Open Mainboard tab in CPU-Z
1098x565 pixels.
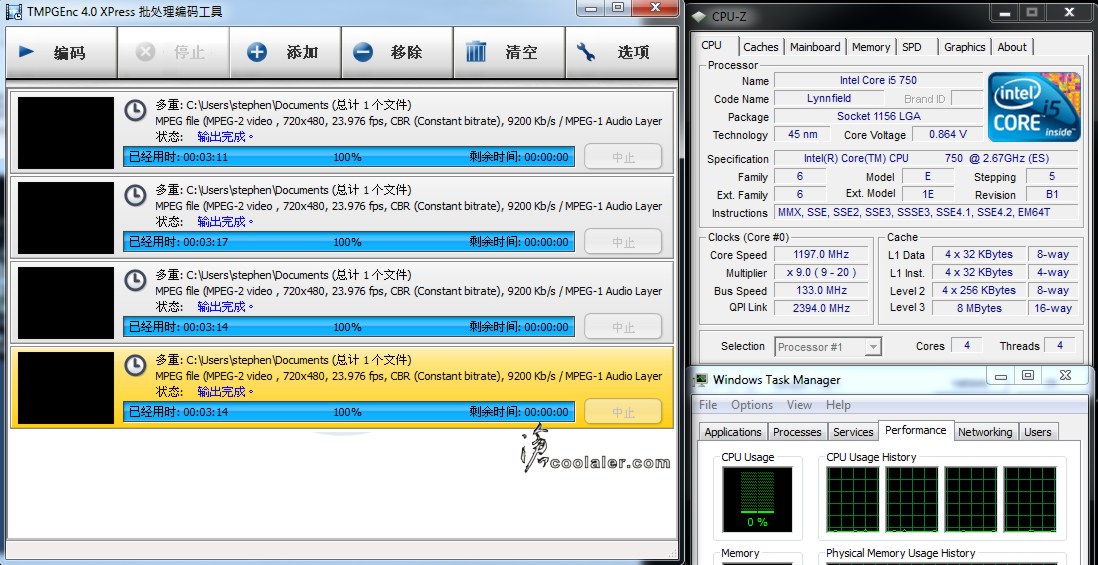click(x=815, y=47)
